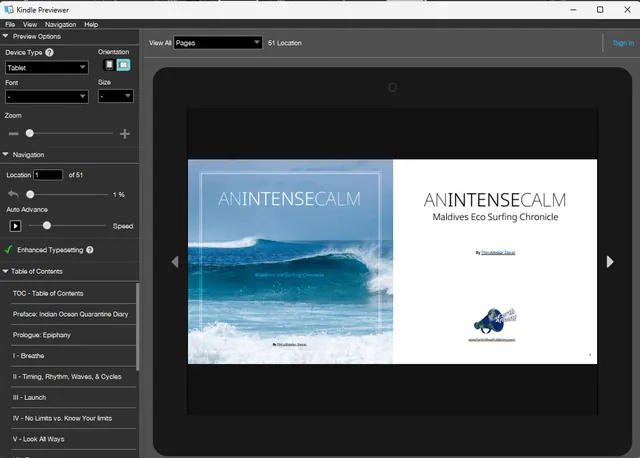Click the Auto Advance speed slider handle
640x458 pixels.
tap(47, 225)
